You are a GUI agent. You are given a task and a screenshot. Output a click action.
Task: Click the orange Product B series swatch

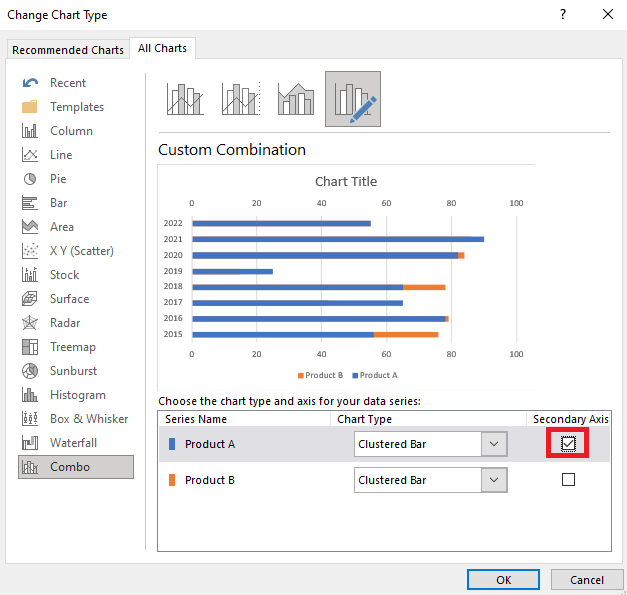point(172,480)
